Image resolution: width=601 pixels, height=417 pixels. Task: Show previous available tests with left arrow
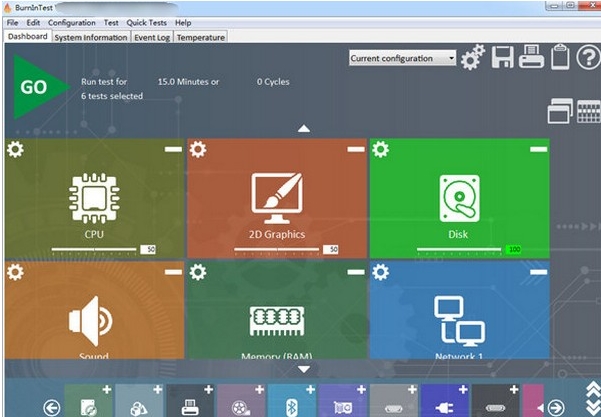(52, 407)
